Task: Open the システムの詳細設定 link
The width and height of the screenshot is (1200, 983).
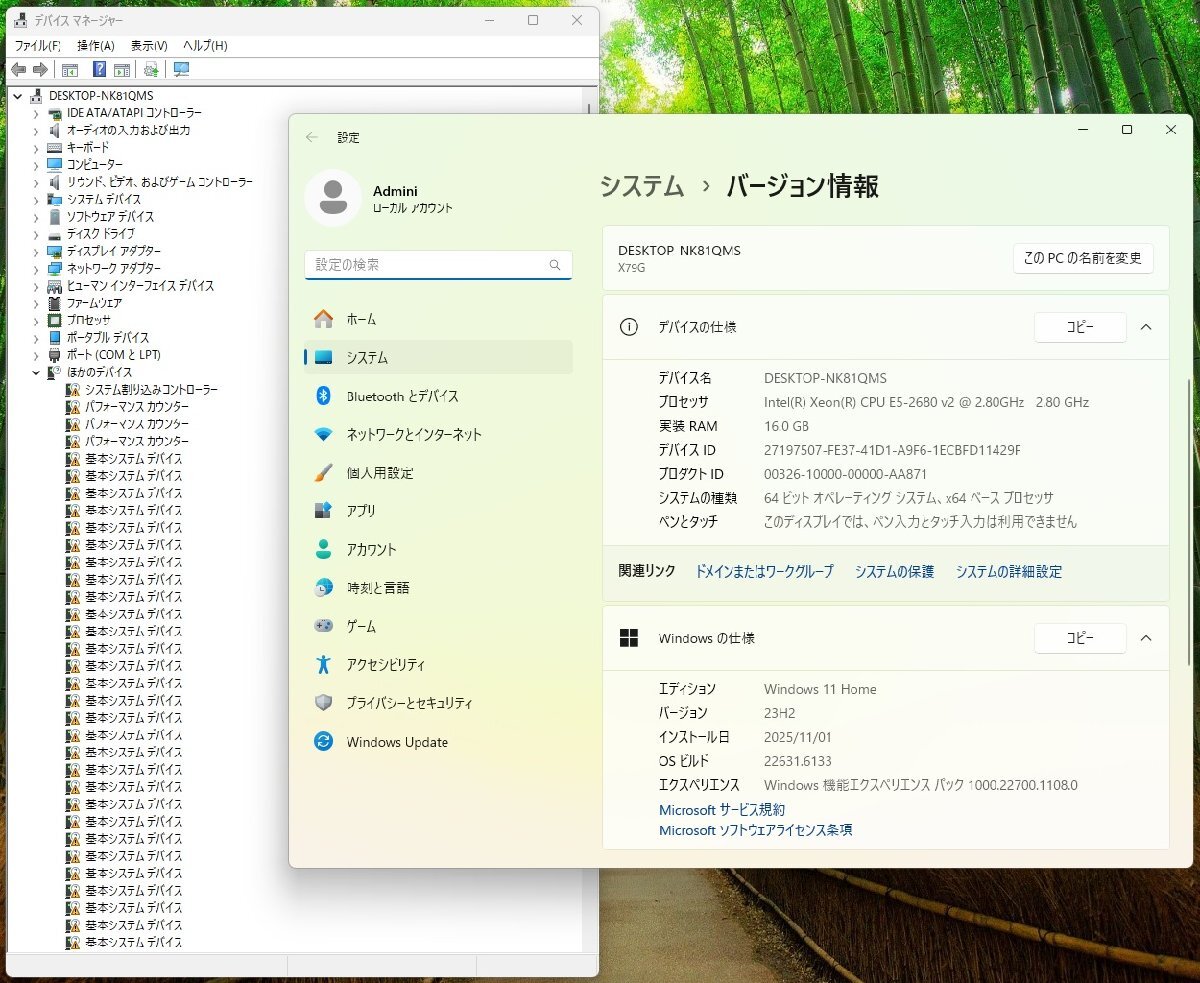Action: click(x=1008, y=572)
